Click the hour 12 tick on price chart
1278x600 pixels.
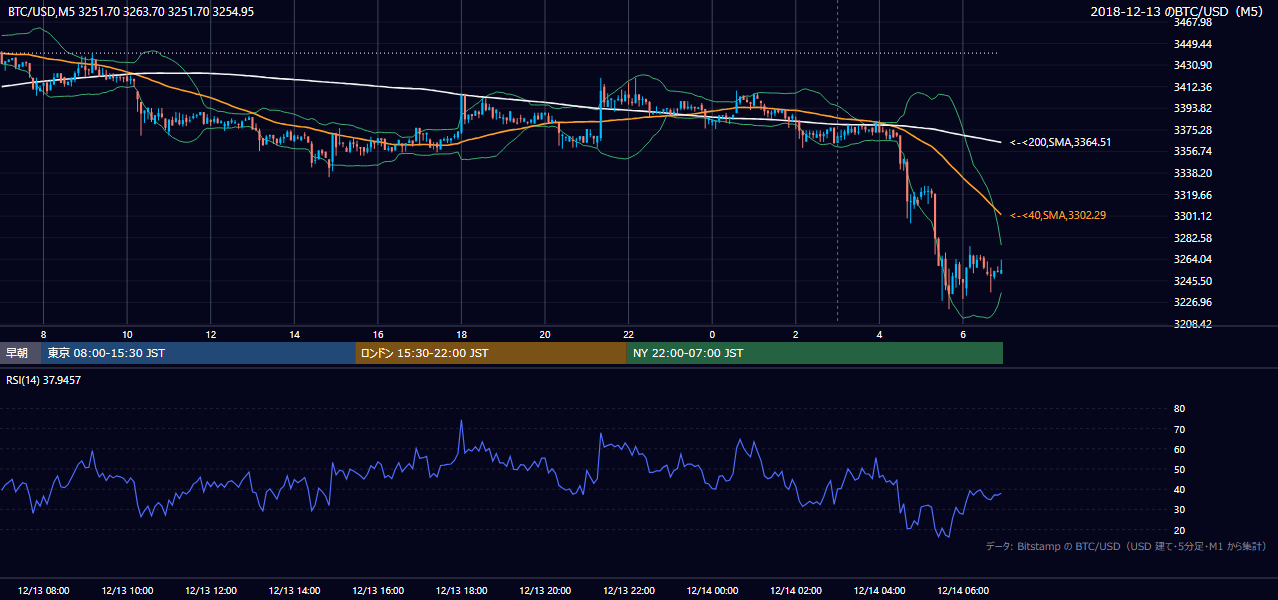pyautogui.click(x=211, y=334)
